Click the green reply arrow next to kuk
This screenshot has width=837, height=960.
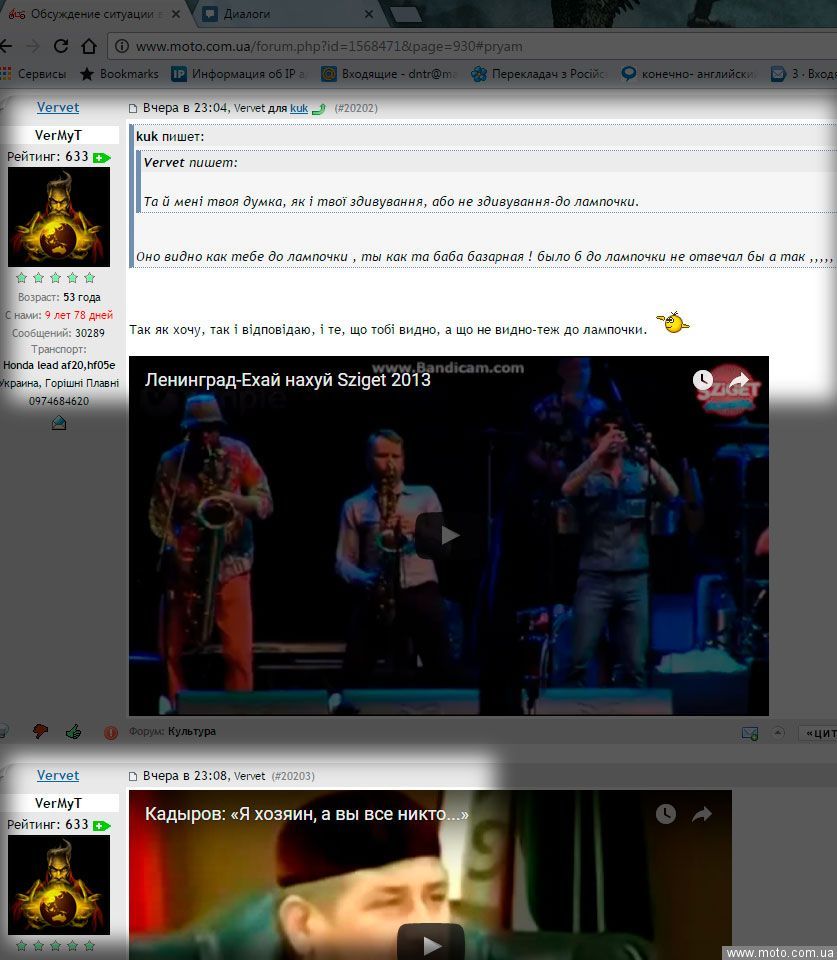[319, 109]
